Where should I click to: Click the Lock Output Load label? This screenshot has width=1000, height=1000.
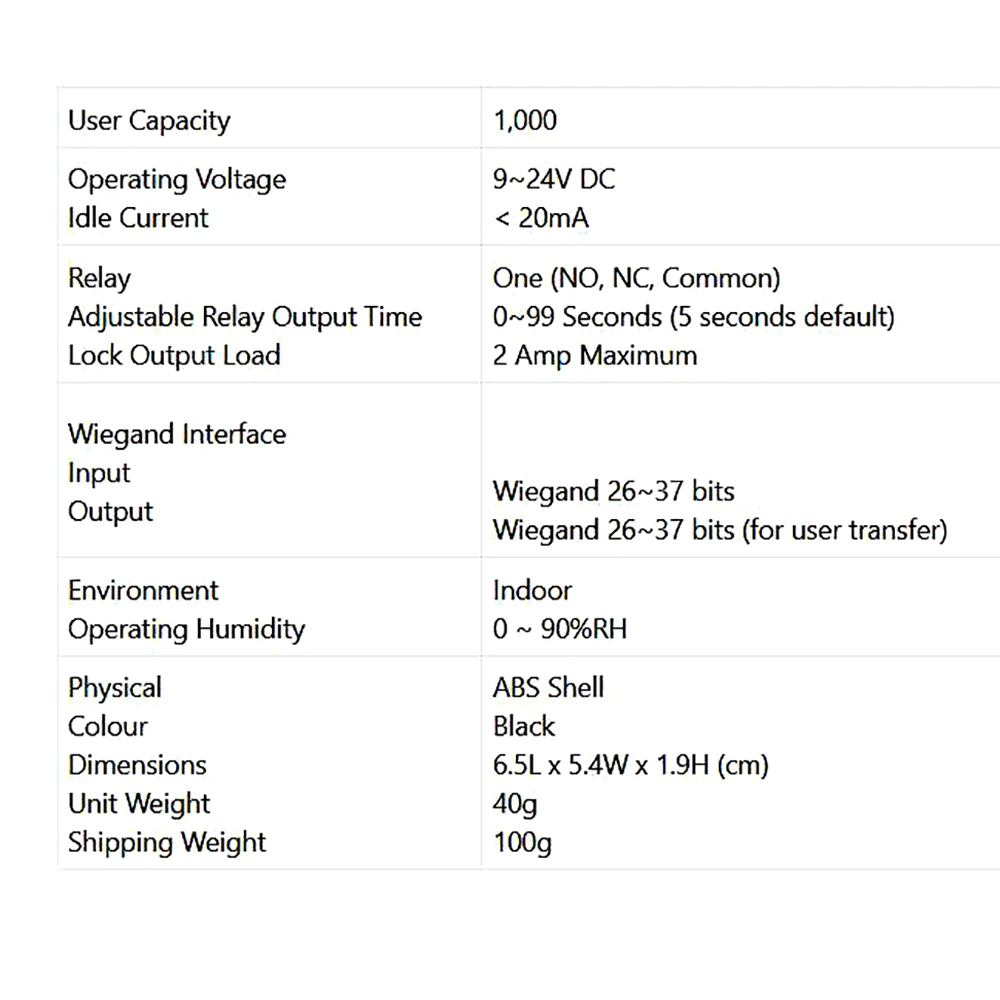[x=174, y=355]
